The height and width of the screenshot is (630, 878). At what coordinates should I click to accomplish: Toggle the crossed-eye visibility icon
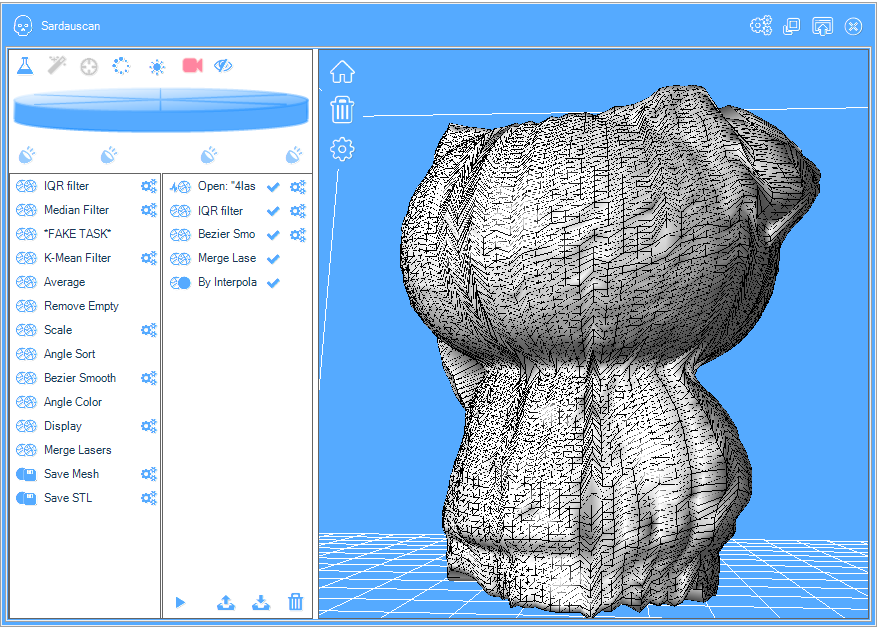(223, 65)
